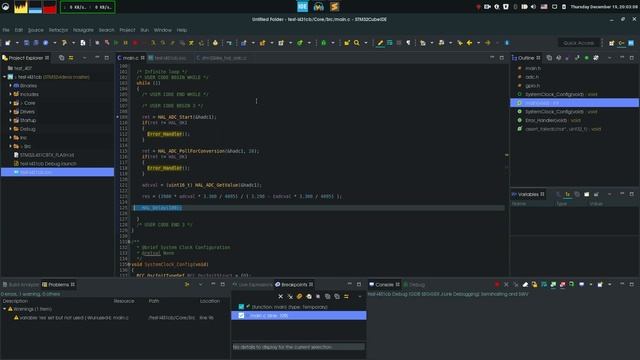Click the Sort icon in Outline toolbar
The image size is (640, 360).
[558, 58]
